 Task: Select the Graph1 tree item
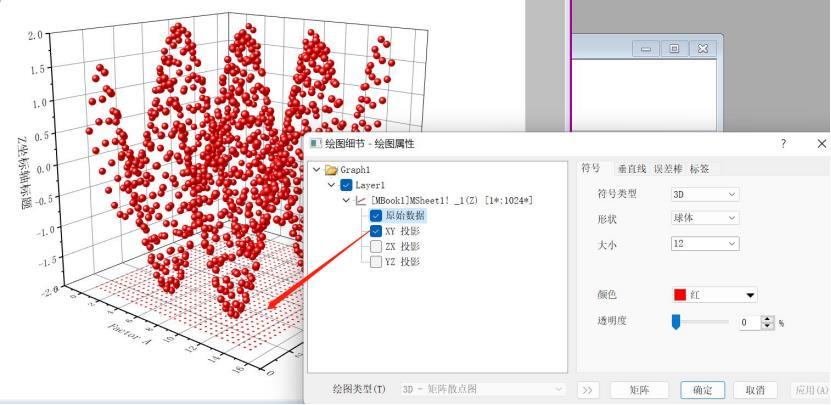click(x=355, y=170)
